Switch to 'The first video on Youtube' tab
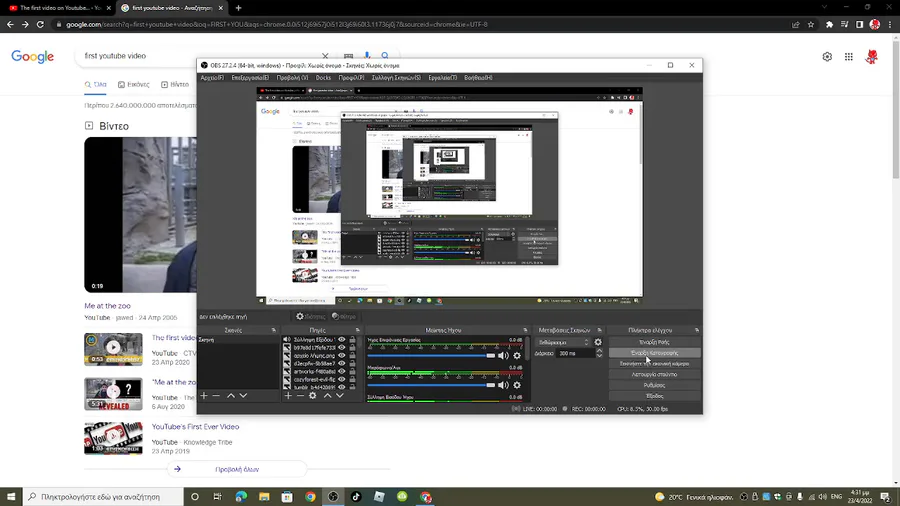The height and width of the screenshot is (506, 900). pos(59,8)
